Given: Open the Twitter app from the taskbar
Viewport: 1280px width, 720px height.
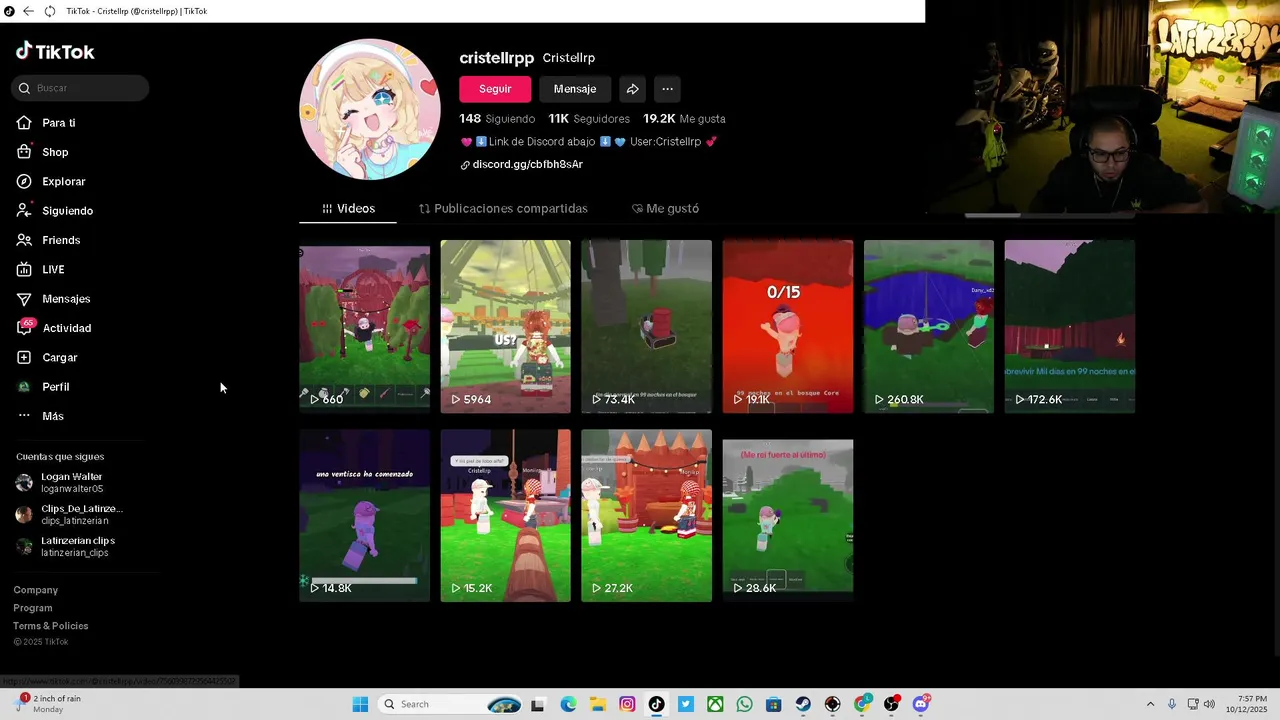Looking at the screenshot, I should click(685, 704).
